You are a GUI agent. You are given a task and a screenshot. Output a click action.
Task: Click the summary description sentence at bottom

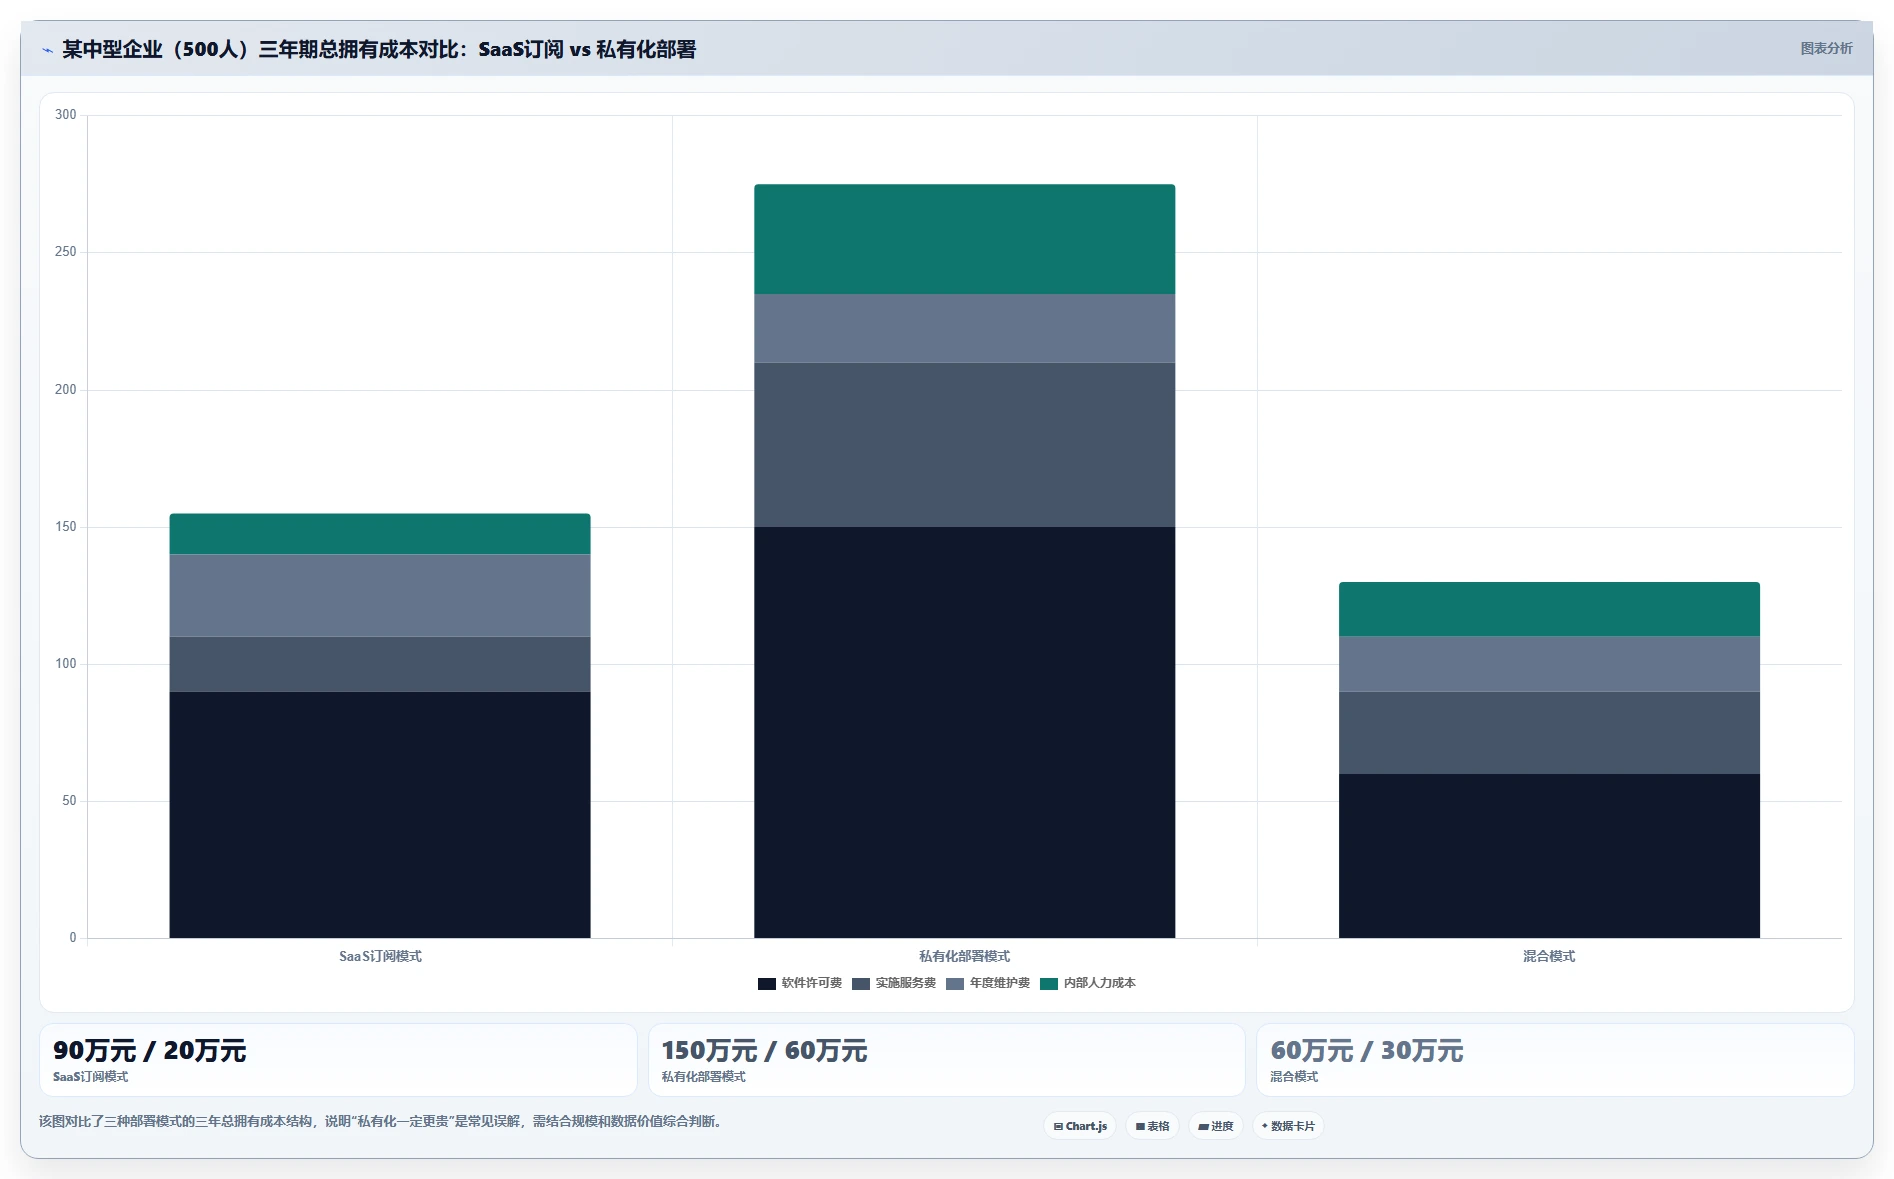[381, 1121]
